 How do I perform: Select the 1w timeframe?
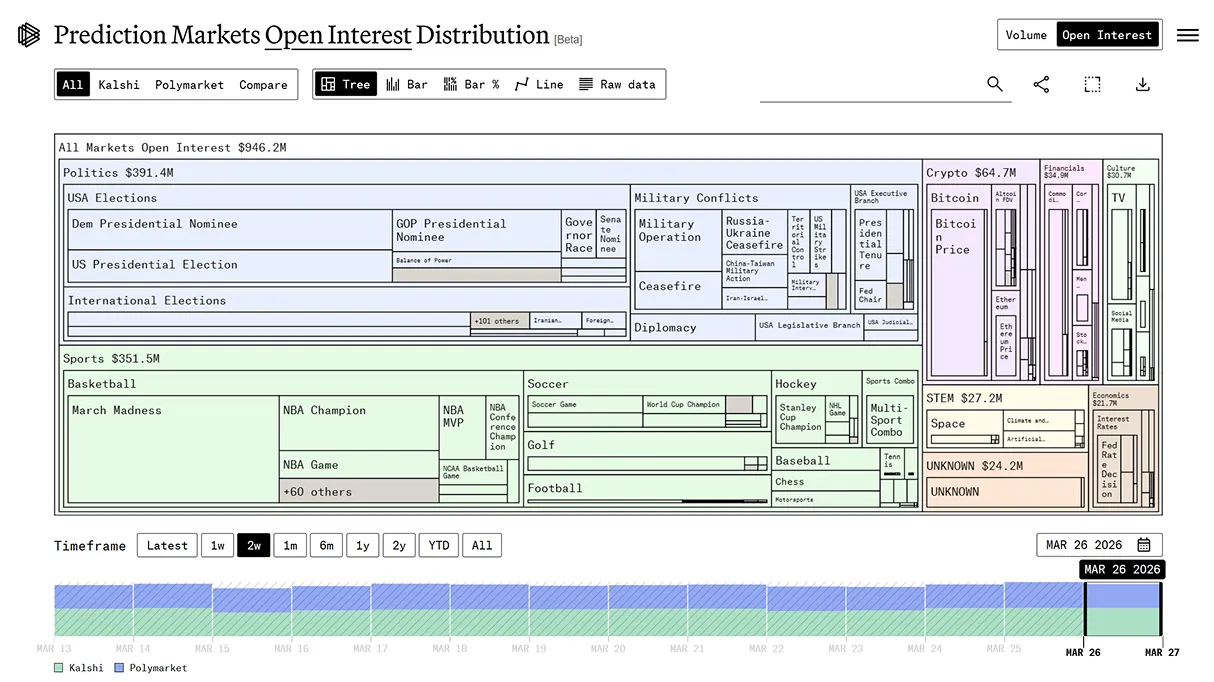217,545
